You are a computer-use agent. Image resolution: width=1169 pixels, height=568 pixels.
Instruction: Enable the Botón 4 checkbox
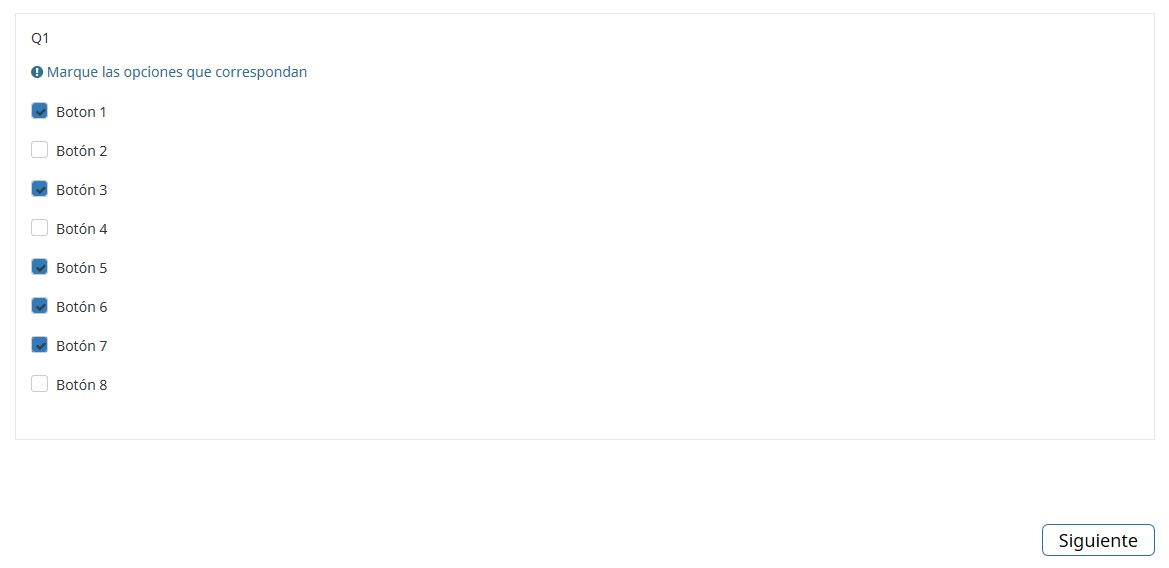tap(40, 228)
